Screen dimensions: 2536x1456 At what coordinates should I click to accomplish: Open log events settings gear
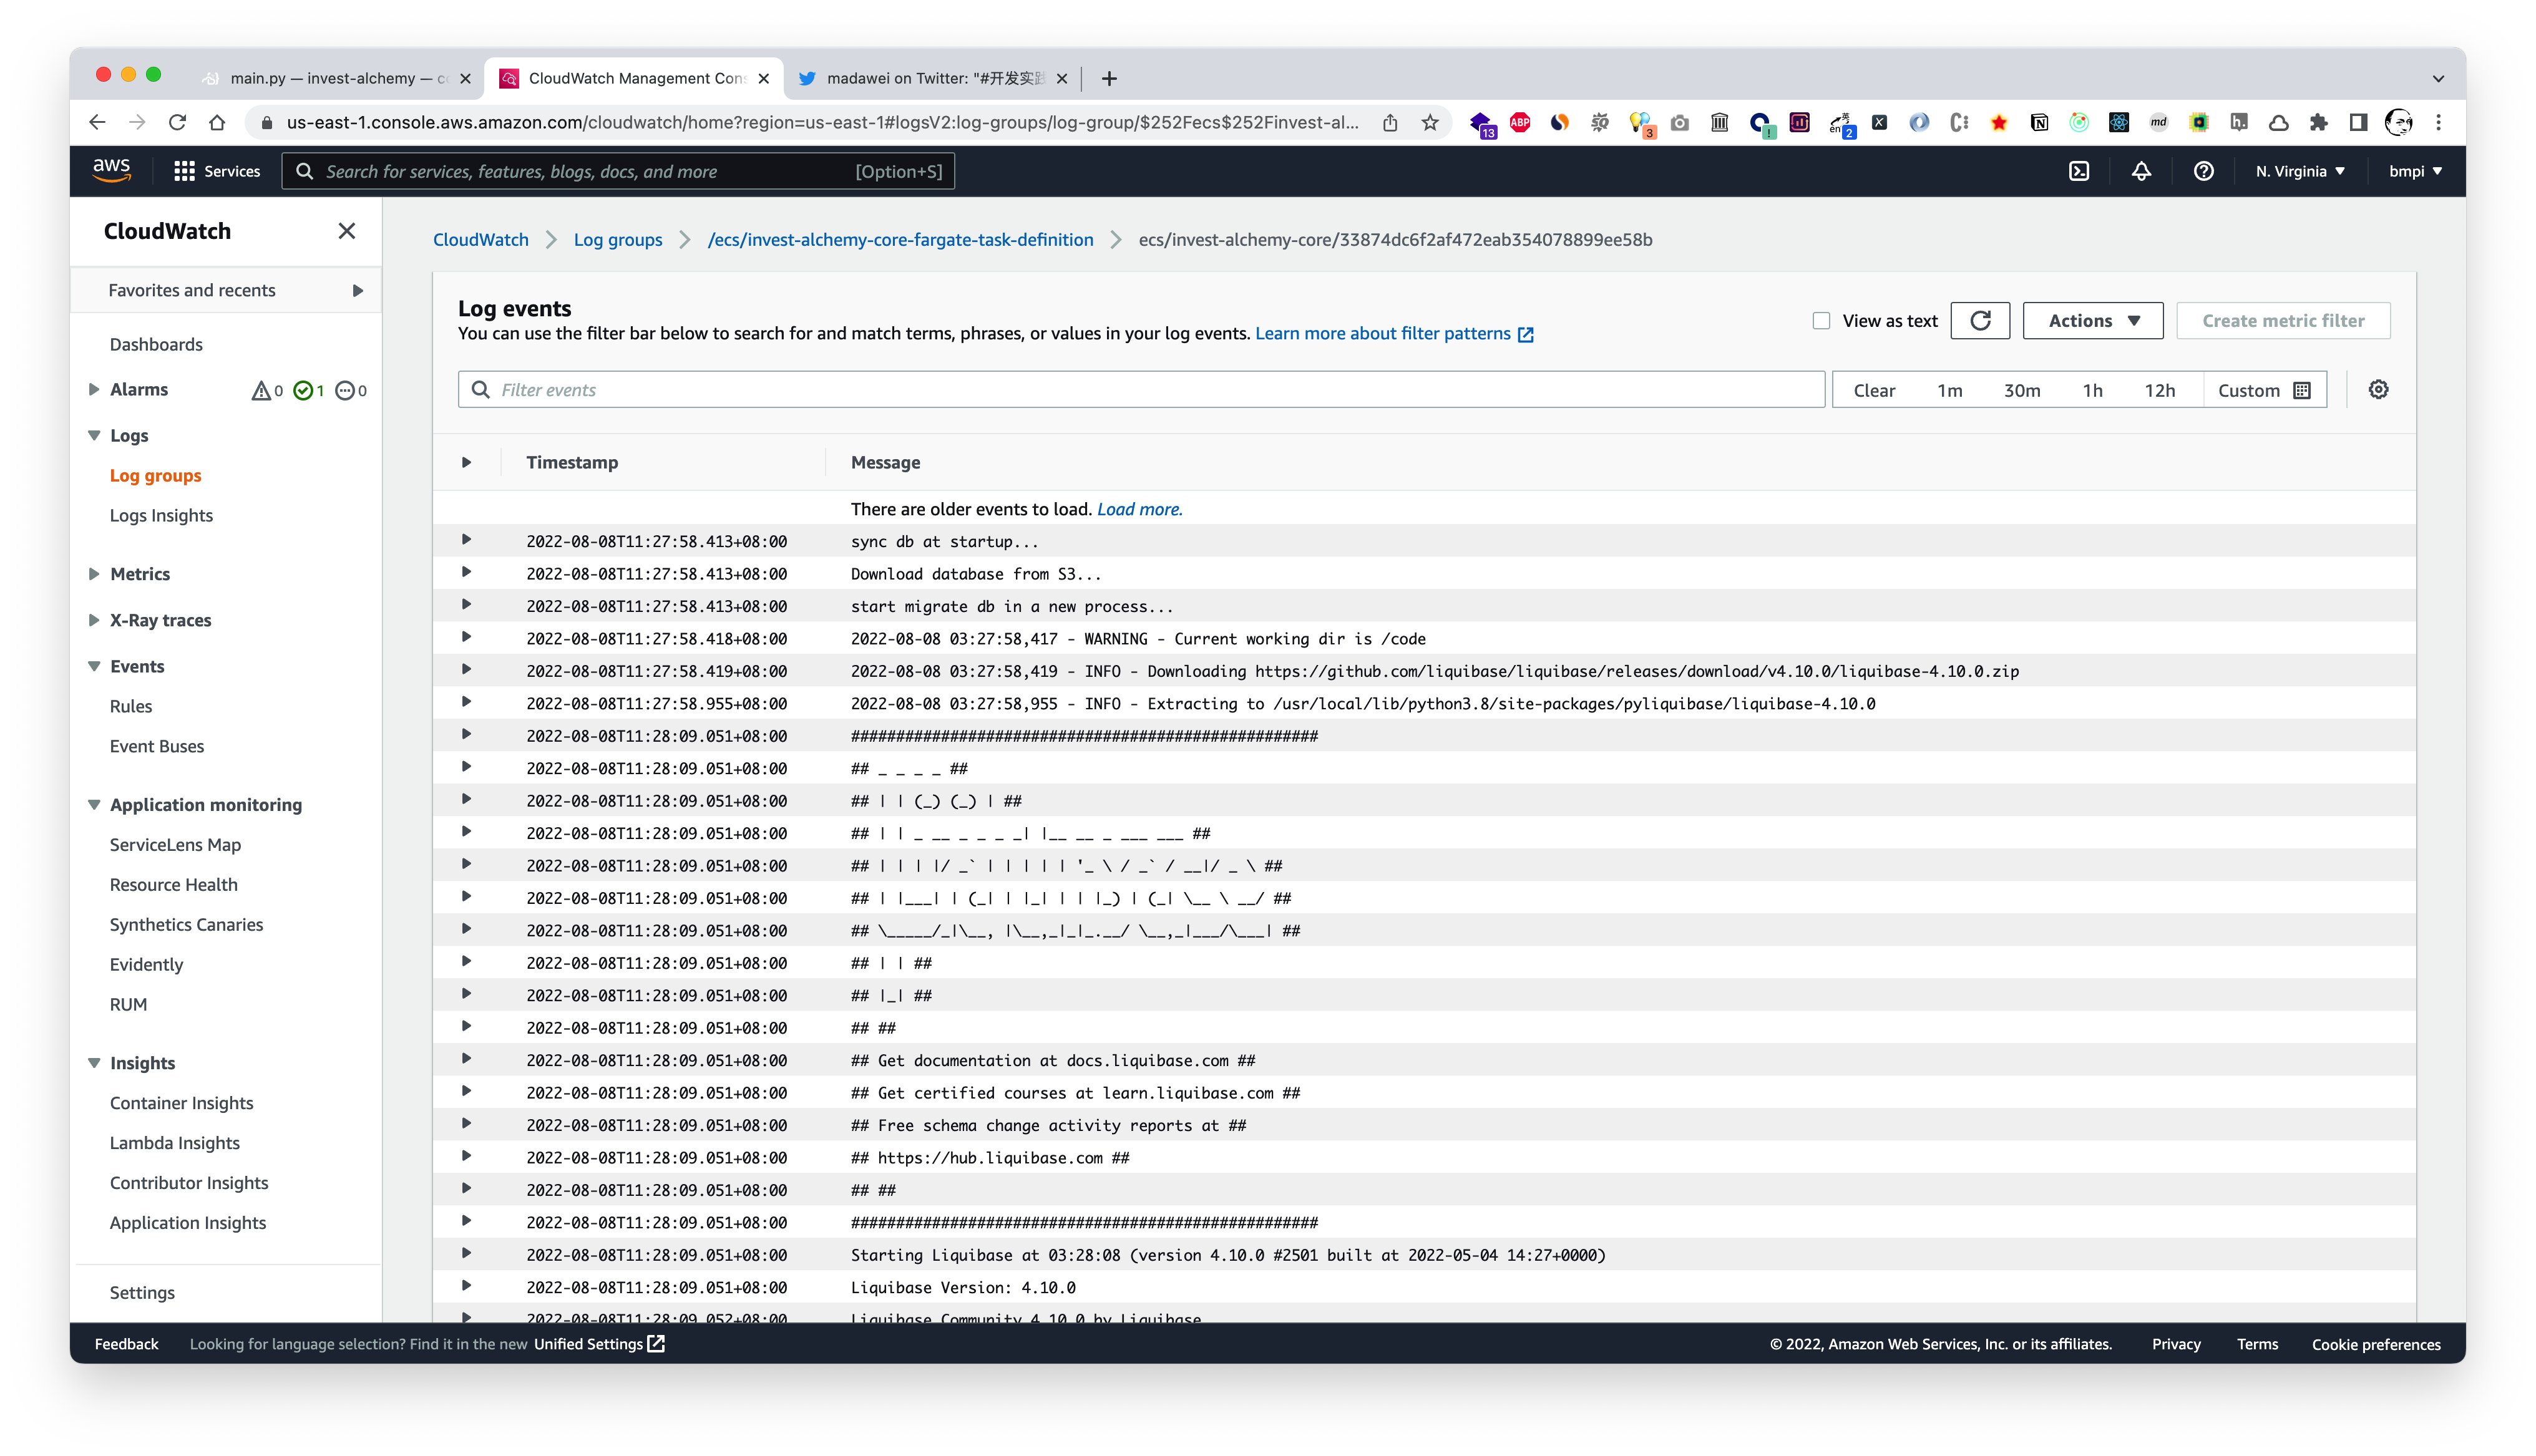point(2378,390)
